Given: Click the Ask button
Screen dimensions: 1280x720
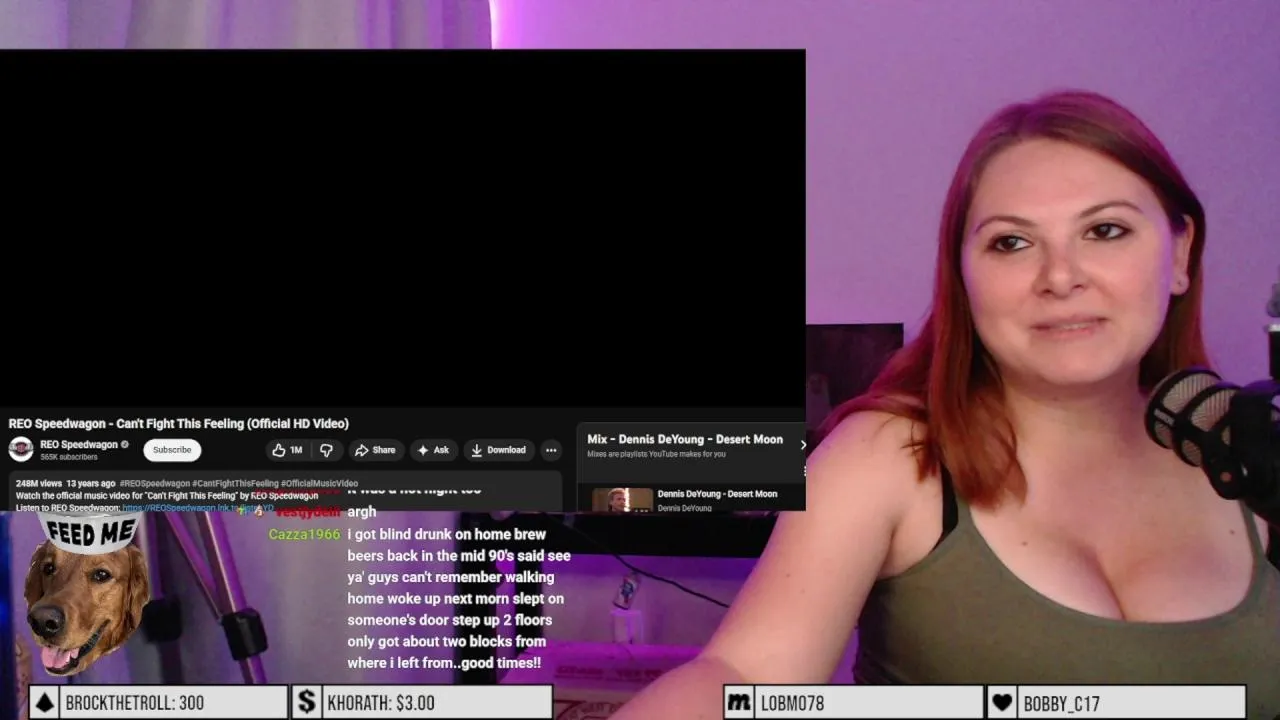Looking at the screenshot, I should point(433,450).
